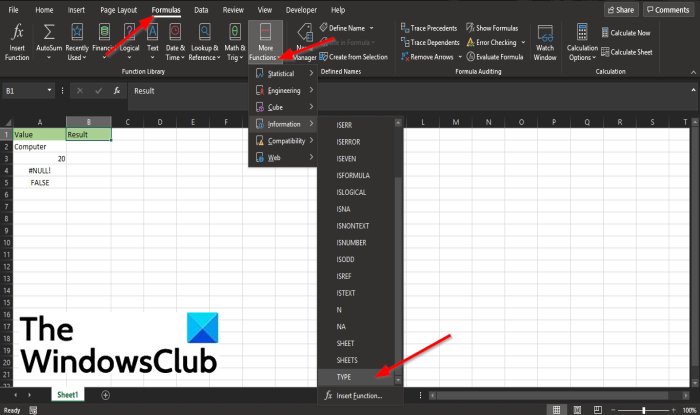Expand the Cube submenu
Viewport: 700px width, 415px height.
pos(283,107)
